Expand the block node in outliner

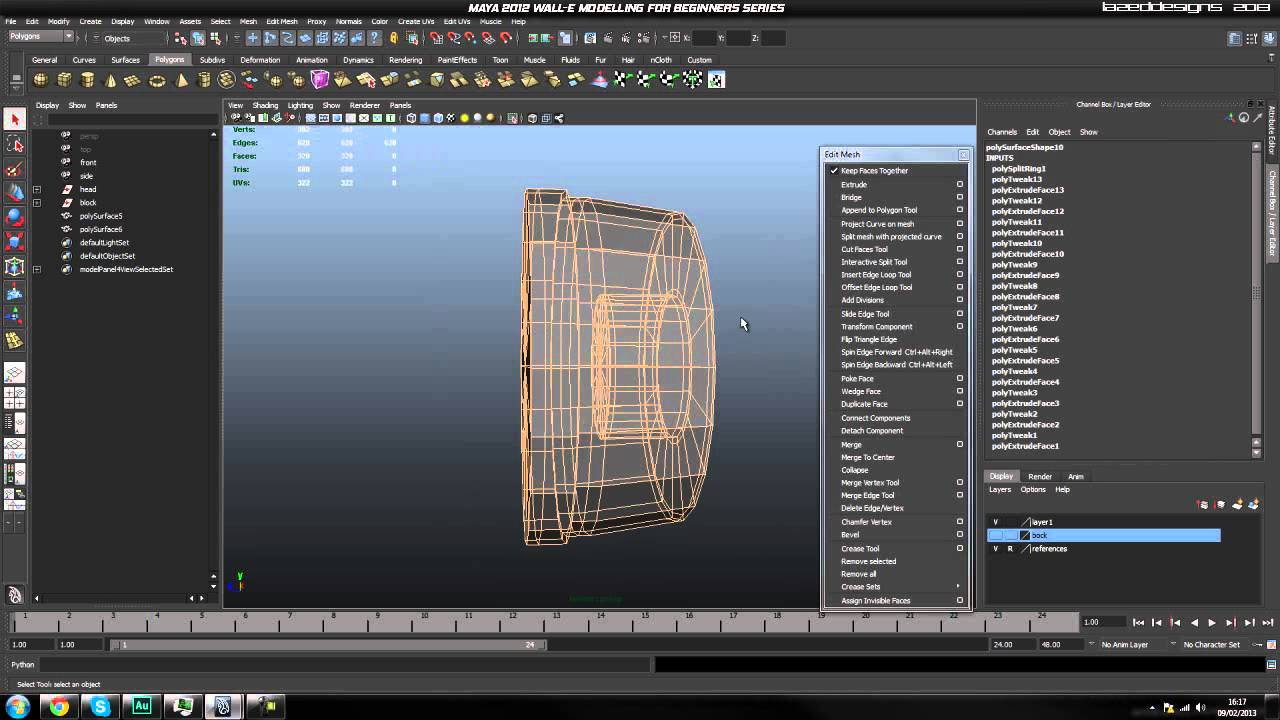tap(37, 203)
